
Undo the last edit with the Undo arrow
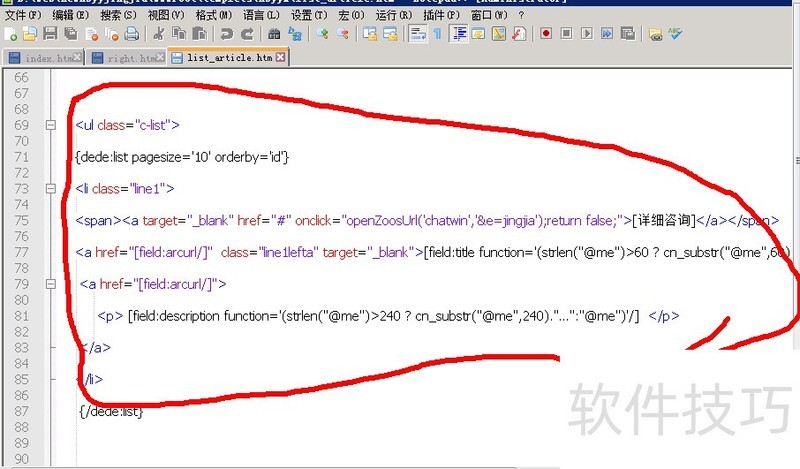[227, 34]
